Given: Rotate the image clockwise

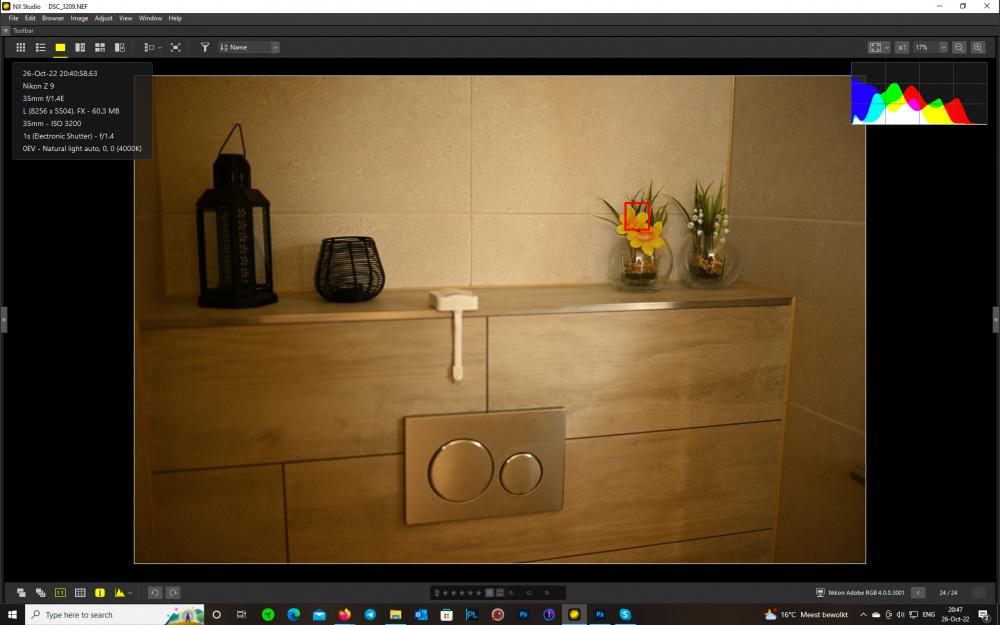Looking at the screenshot, I should [x=173, y=592].
